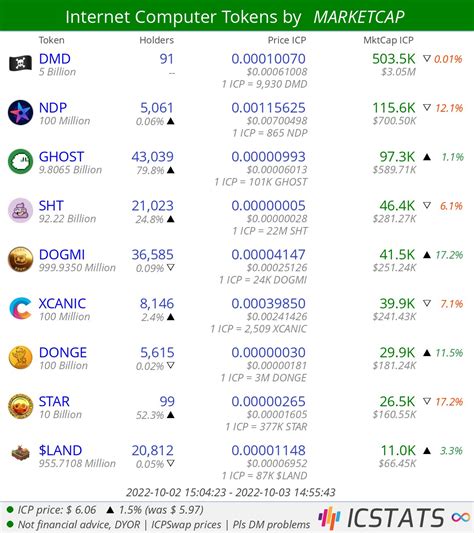Screen dimensions: 474x533
Task: Click the up arrow beside NDP holders
Action: tap(171, 121)
